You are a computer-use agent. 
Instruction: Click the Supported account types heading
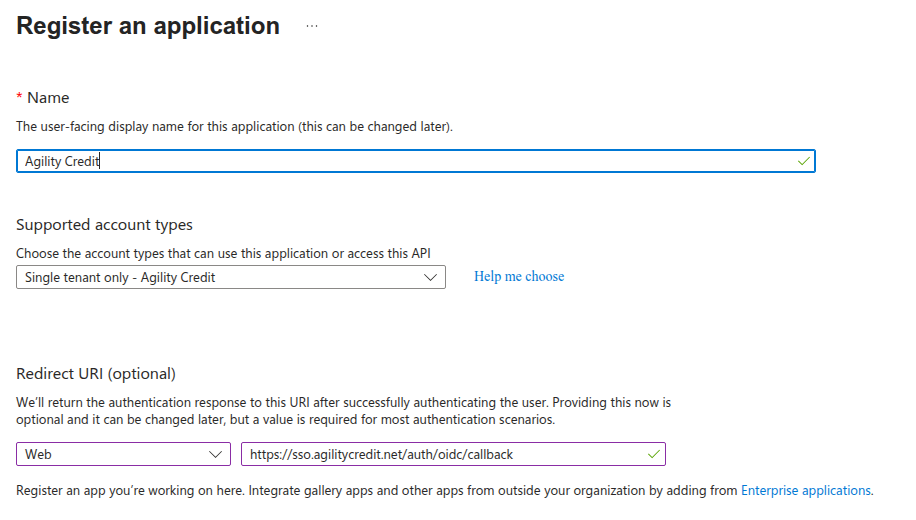104,225
